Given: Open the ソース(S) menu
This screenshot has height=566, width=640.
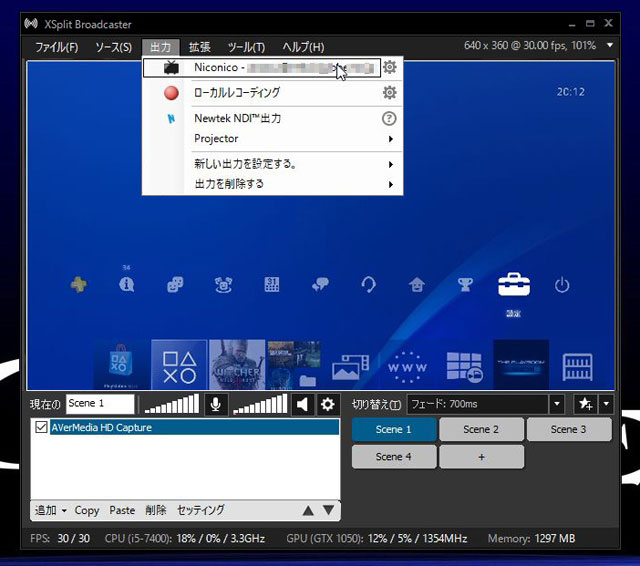Looking at the screenshot, I should (113, 47).
